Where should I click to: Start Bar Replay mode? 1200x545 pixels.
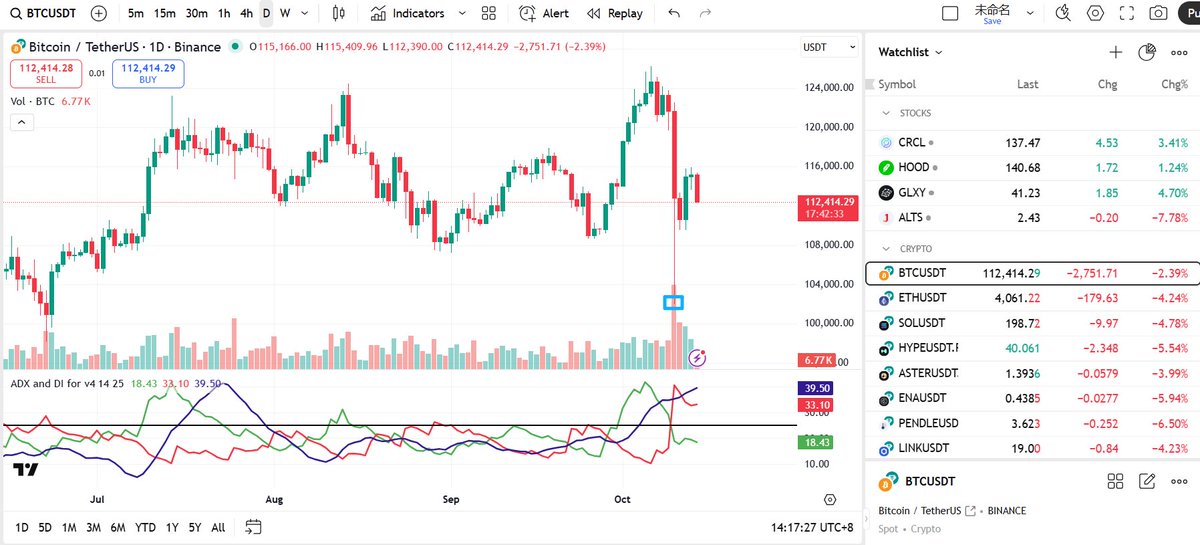click(x=615, y=14)
